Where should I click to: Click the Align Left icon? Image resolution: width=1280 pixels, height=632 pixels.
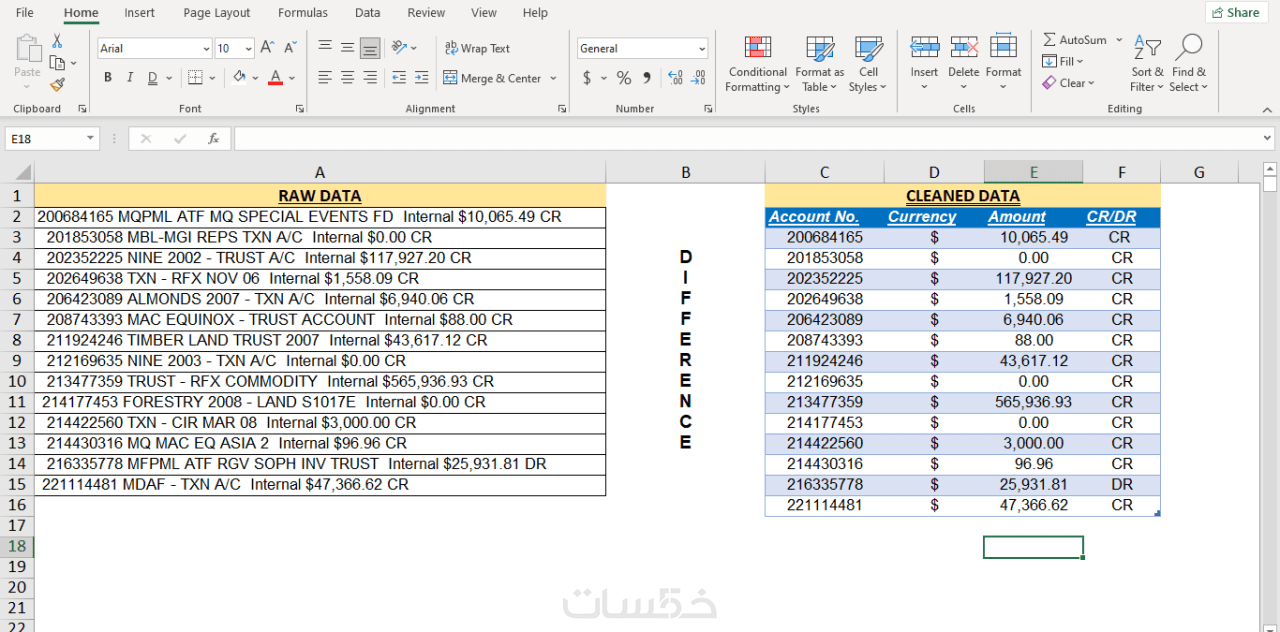click(x=325, y=78)
